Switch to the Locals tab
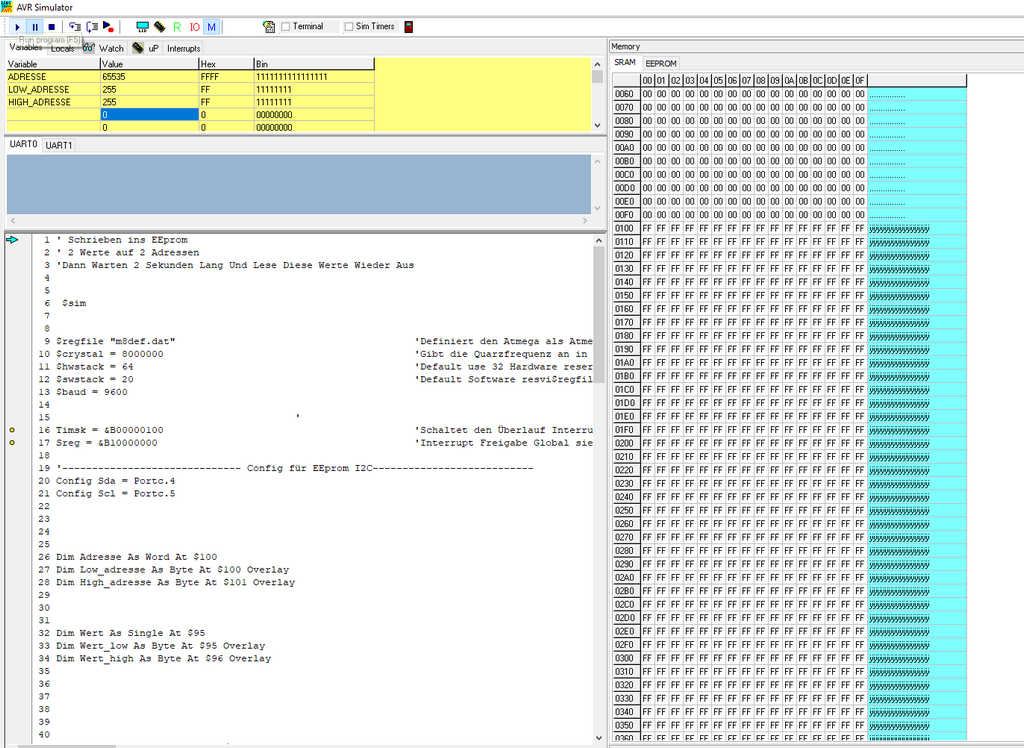1024x748 pixels. click(63, 48)
